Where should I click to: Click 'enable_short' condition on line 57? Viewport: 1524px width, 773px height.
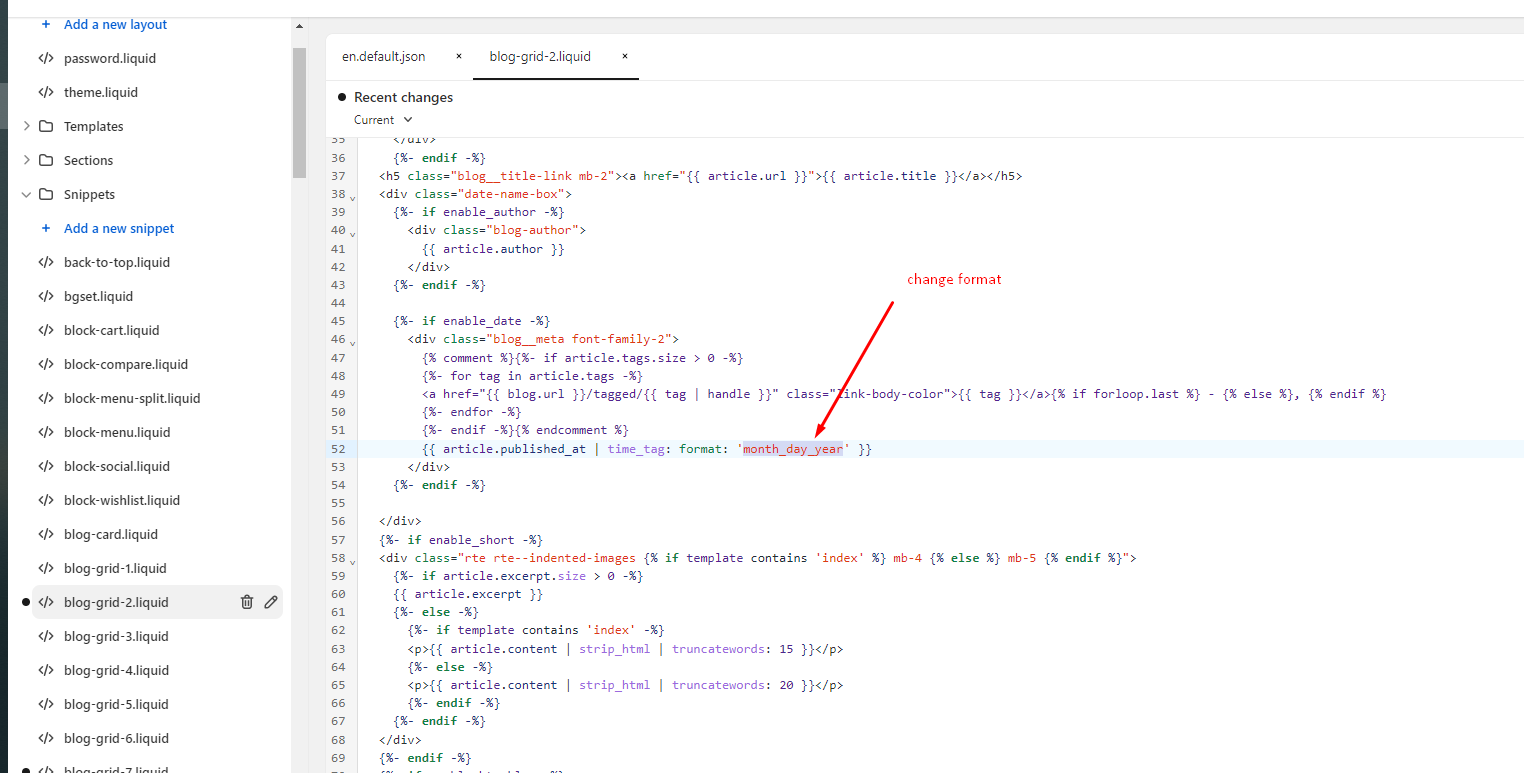click(471, 539)
